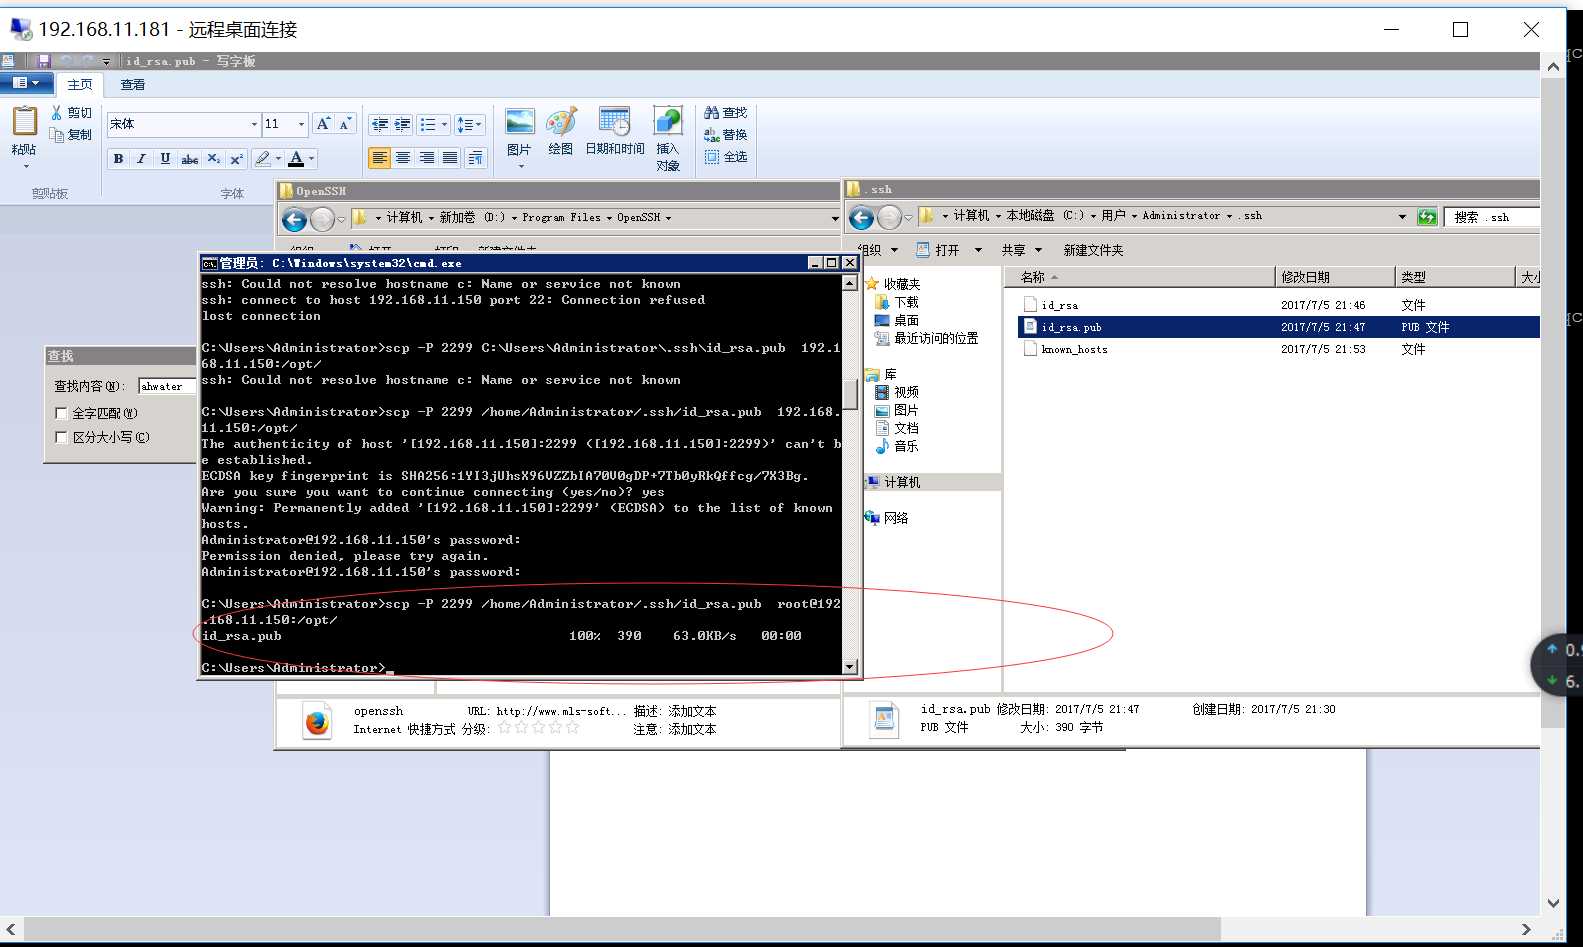
Task: Click New folder (新建文件夹) button
Action: [1093, 250]
